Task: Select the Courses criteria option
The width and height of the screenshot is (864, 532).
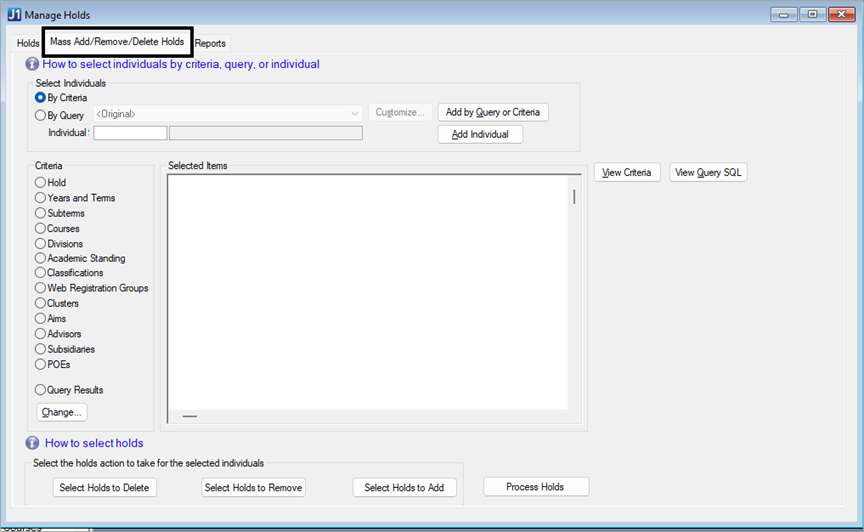Action: click(40, 228)
